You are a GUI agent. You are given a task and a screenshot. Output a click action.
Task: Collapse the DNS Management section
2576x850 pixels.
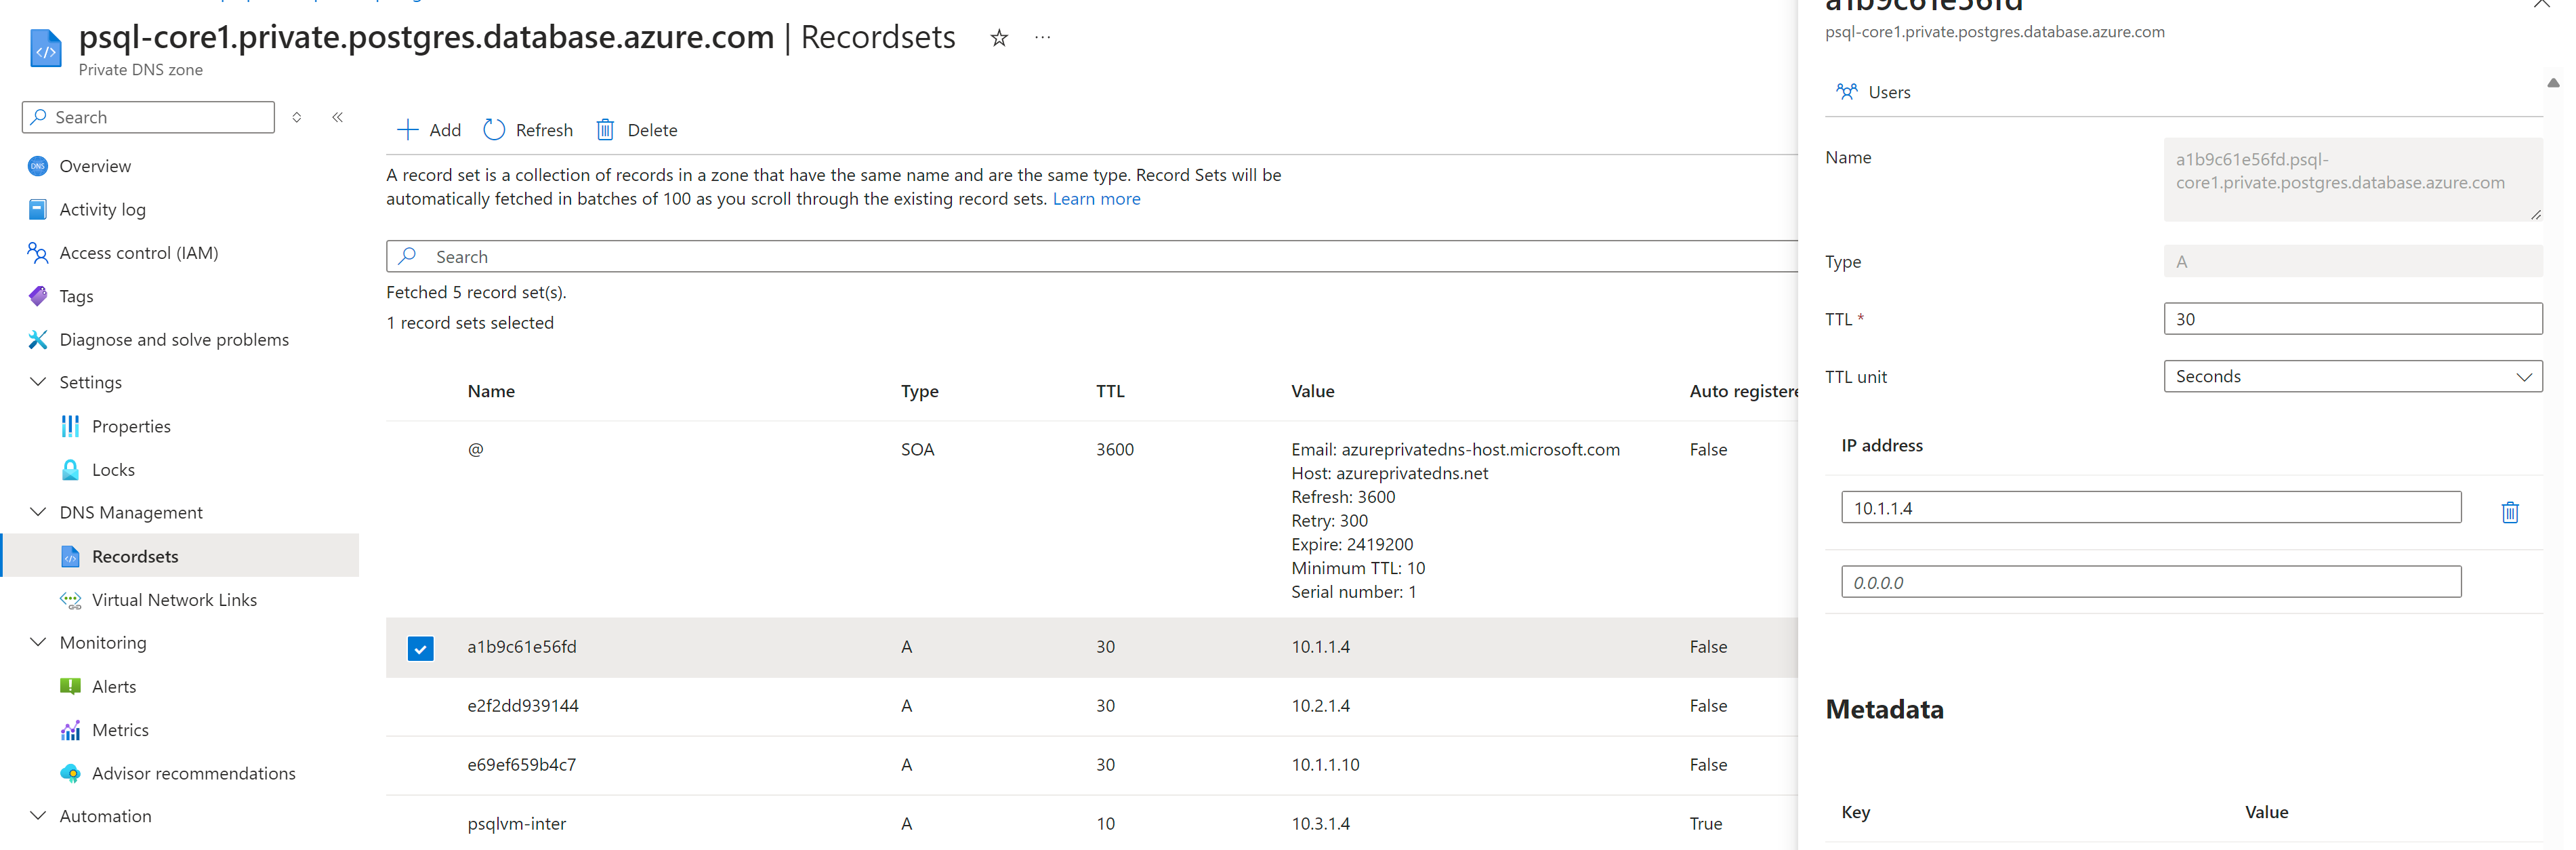click(38, 512)
